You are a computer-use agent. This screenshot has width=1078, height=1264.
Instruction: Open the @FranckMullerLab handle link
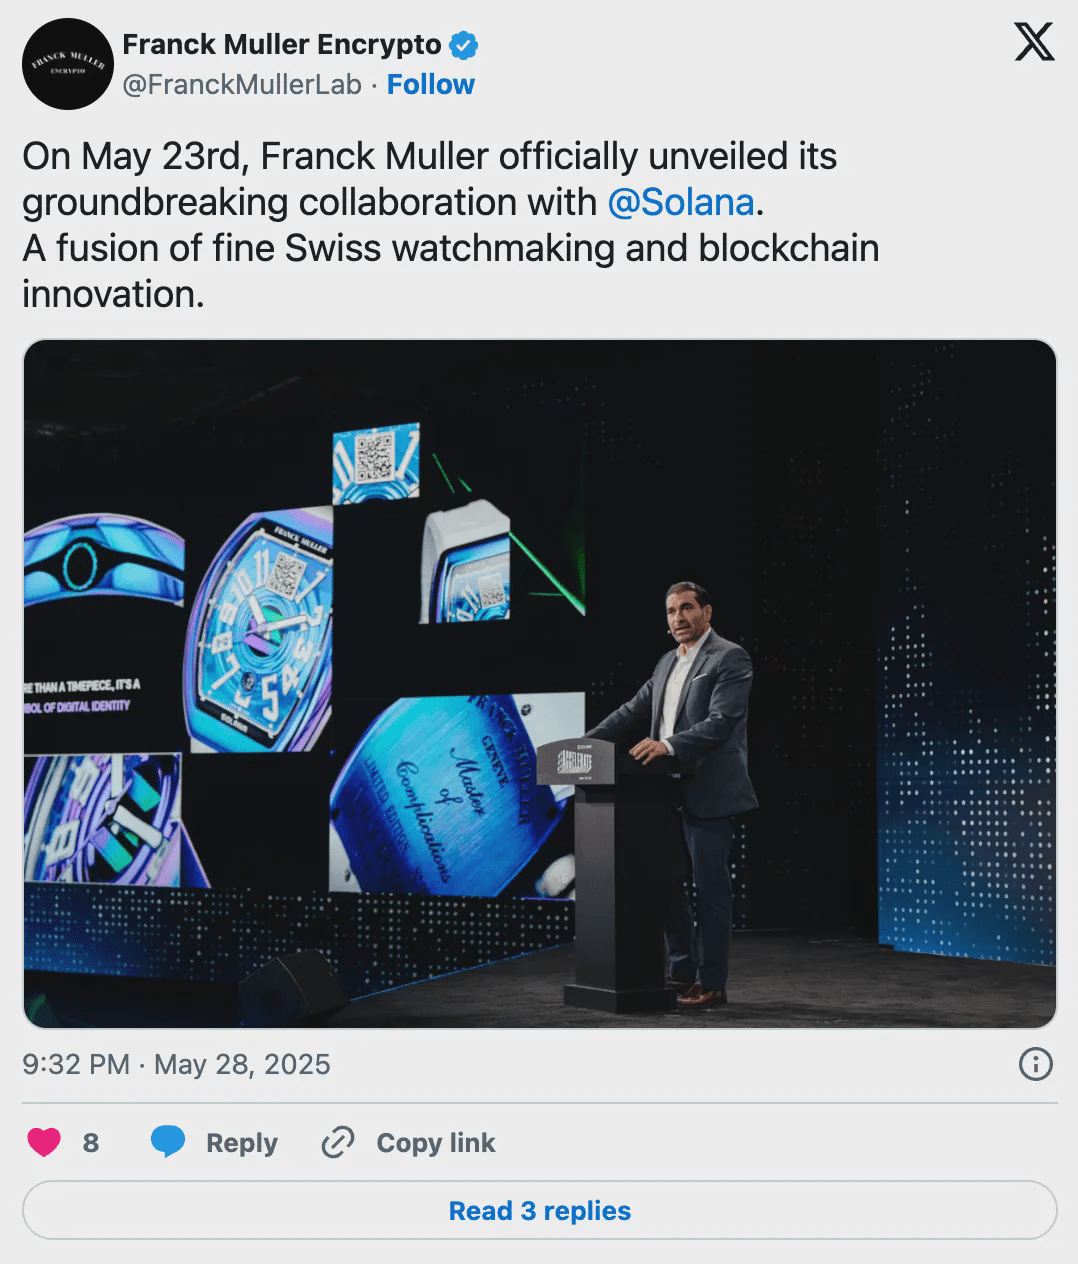click(x=241, y=85)
